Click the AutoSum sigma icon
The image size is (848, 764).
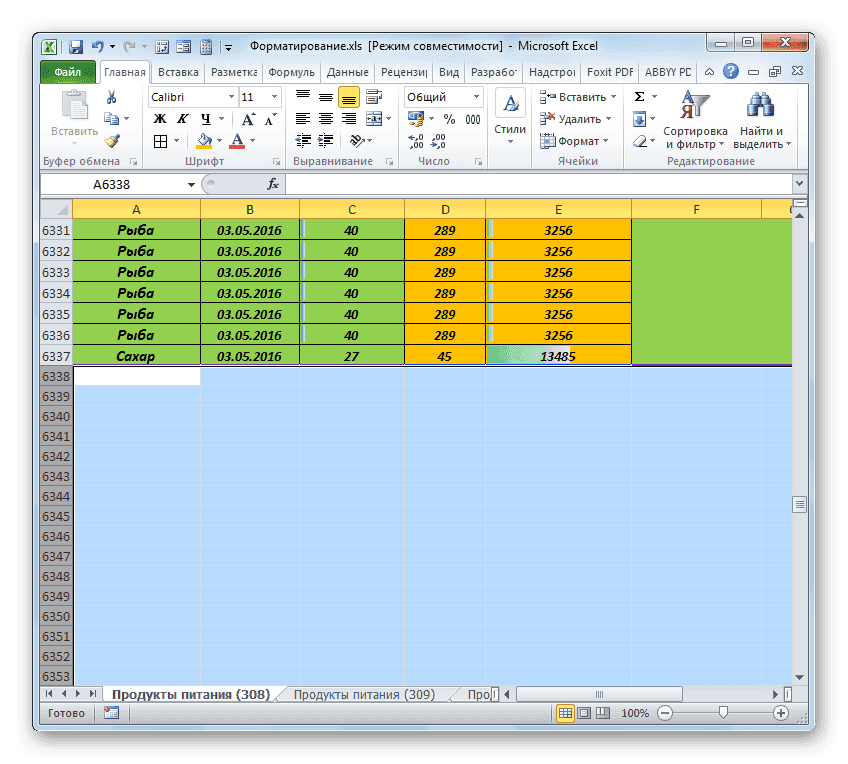pos(639,95)
